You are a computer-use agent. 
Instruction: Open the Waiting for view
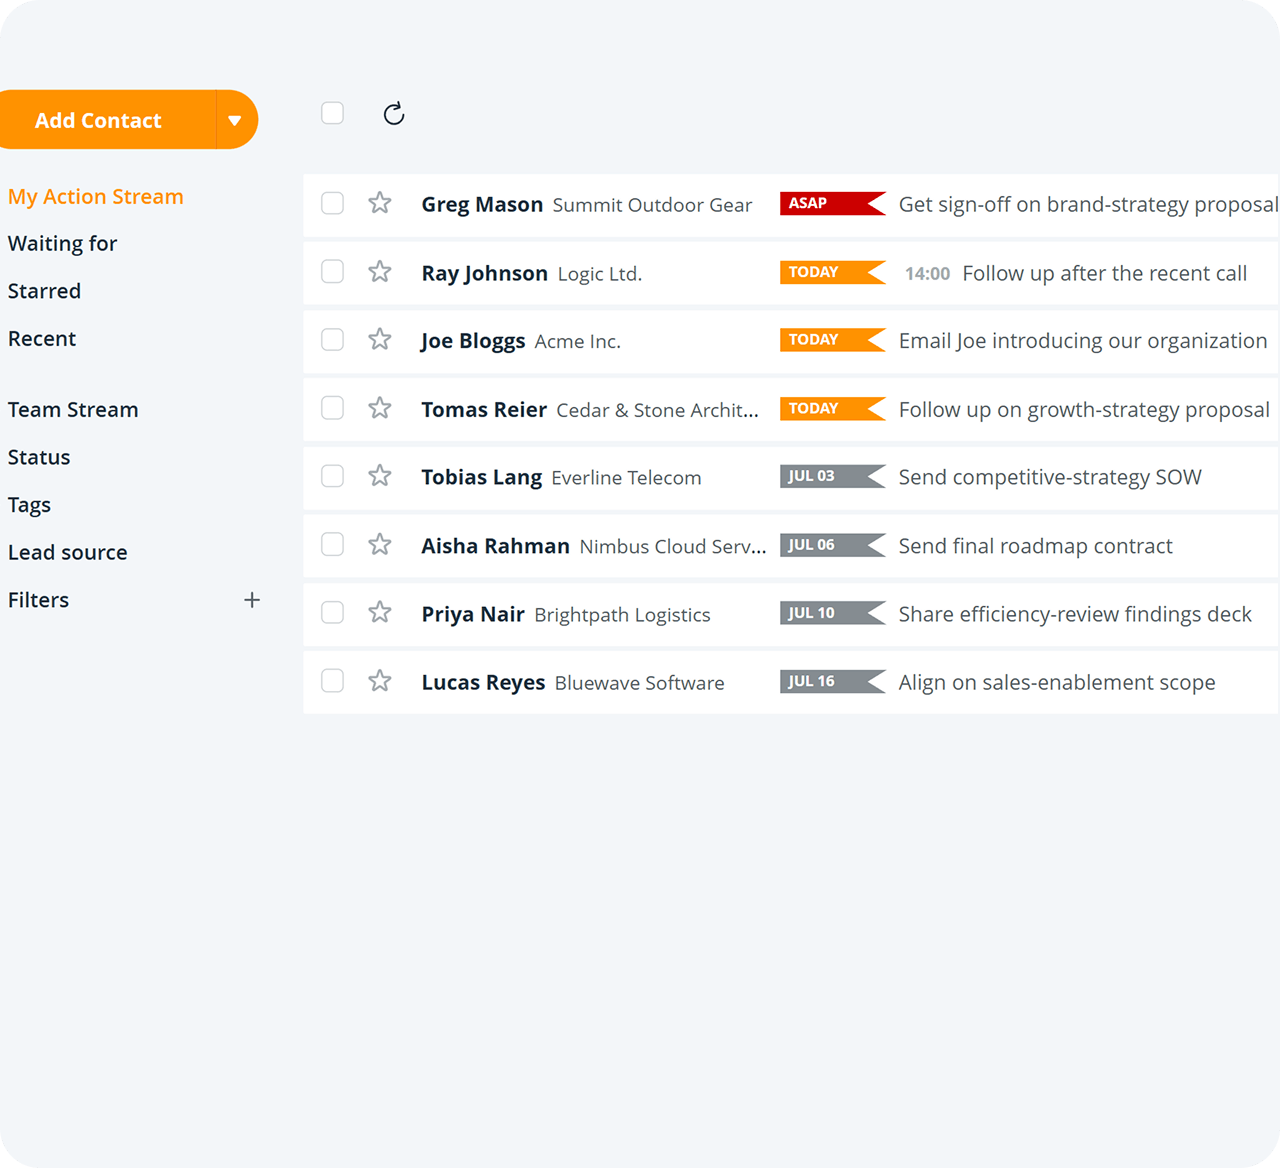pos(63,243)
